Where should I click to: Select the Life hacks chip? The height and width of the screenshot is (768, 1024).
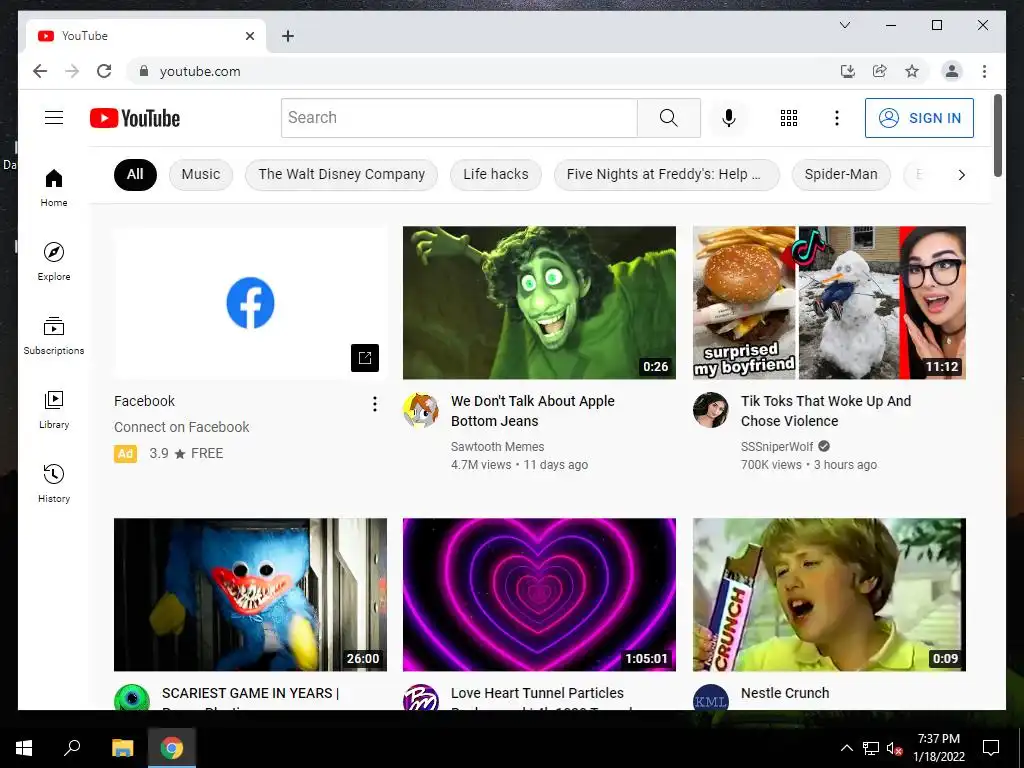pos(496,174)
